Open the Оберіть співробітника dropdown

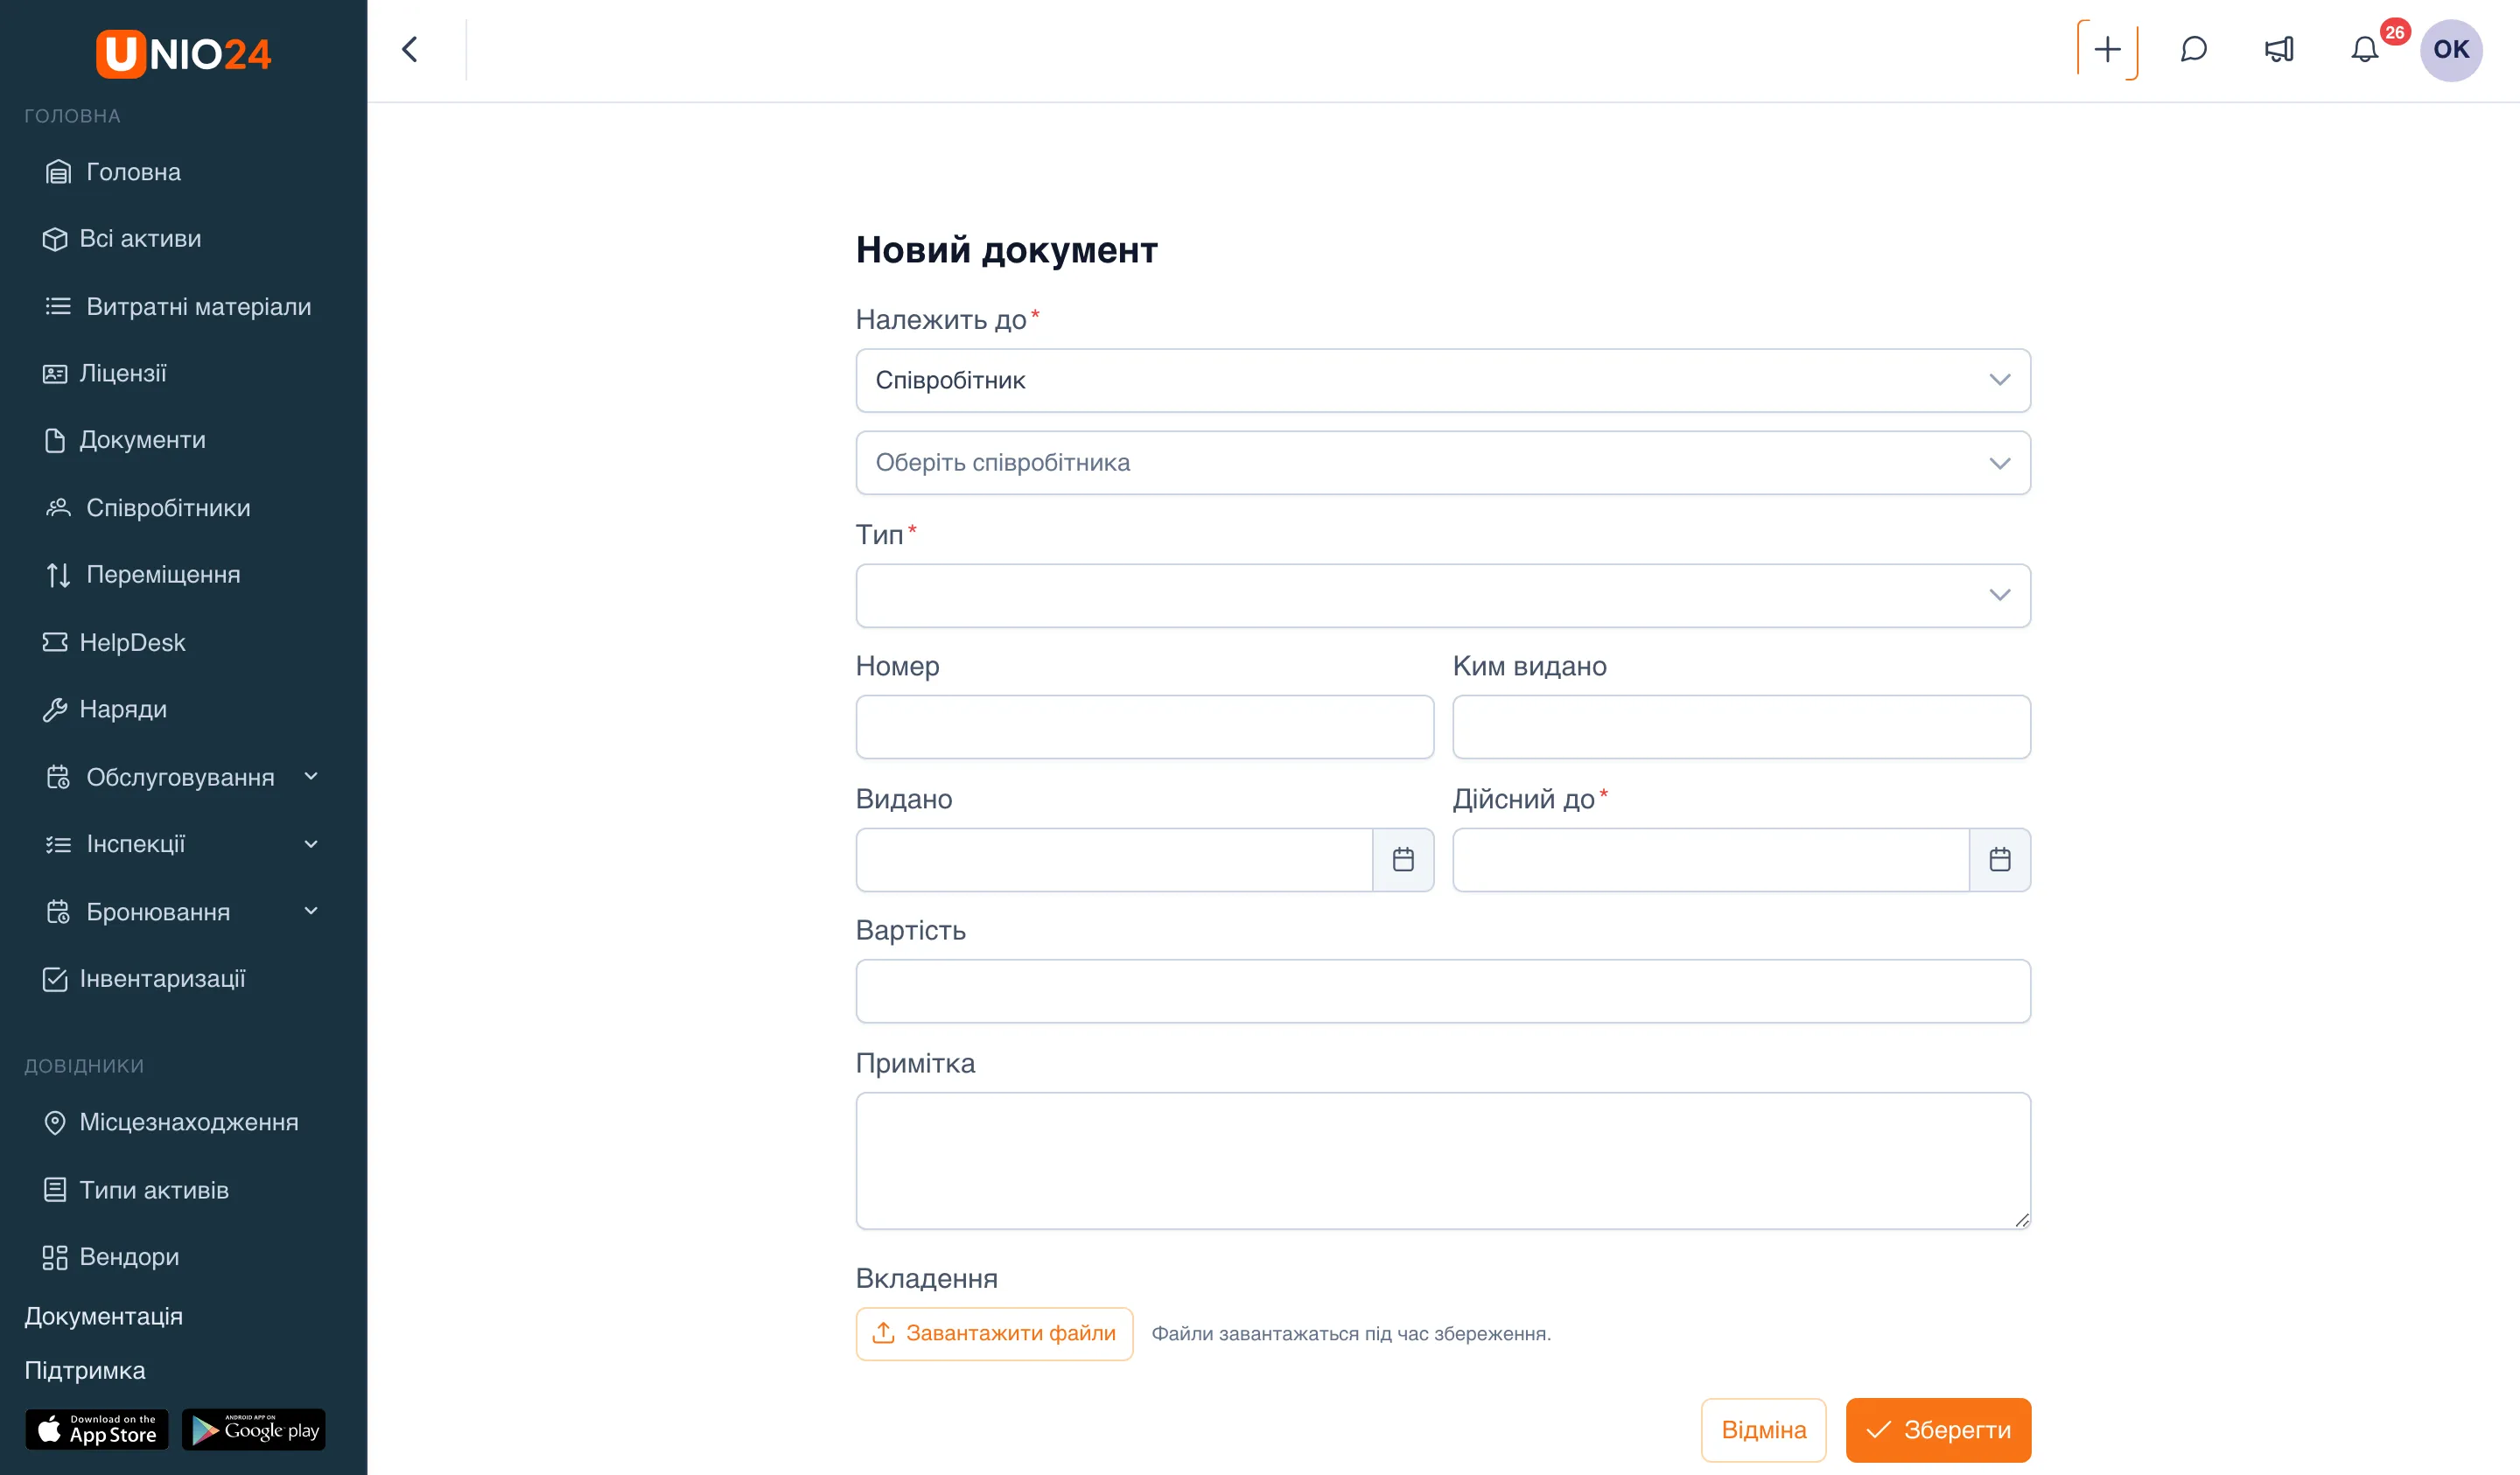[x=1443, y=463]
